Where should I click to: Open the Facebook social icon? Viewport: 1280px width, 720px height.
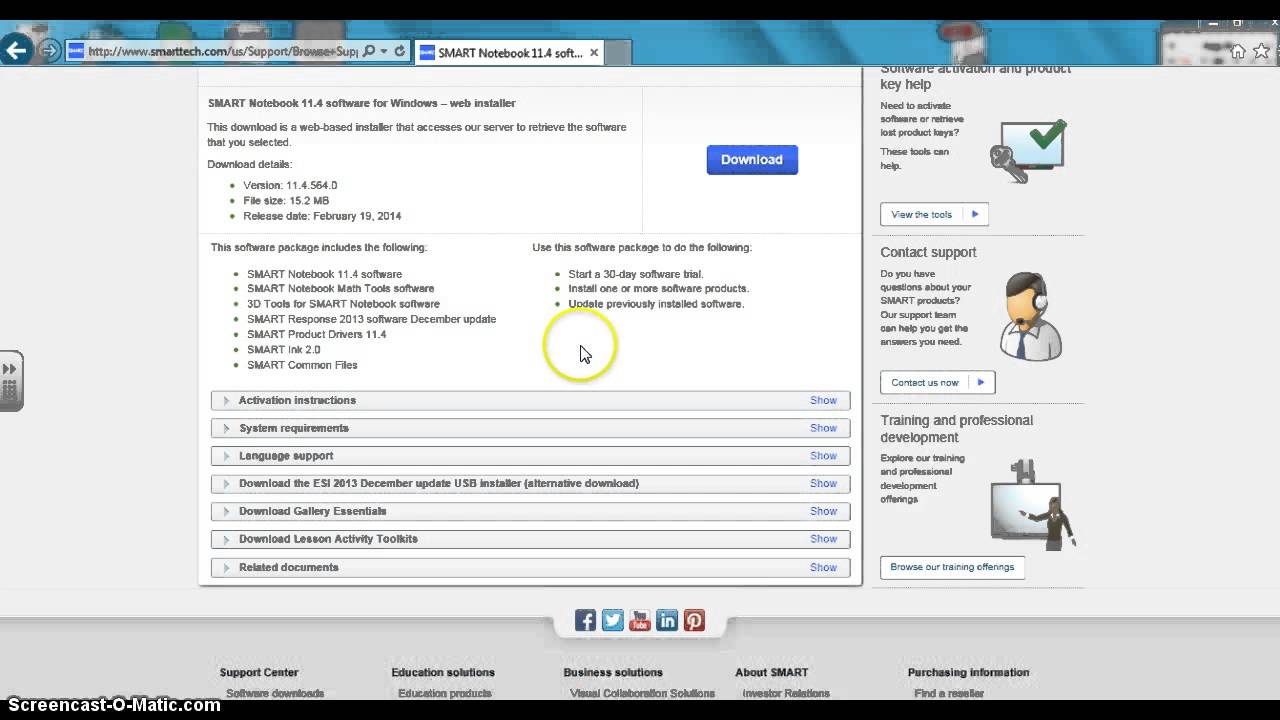(x=586, y=621)
